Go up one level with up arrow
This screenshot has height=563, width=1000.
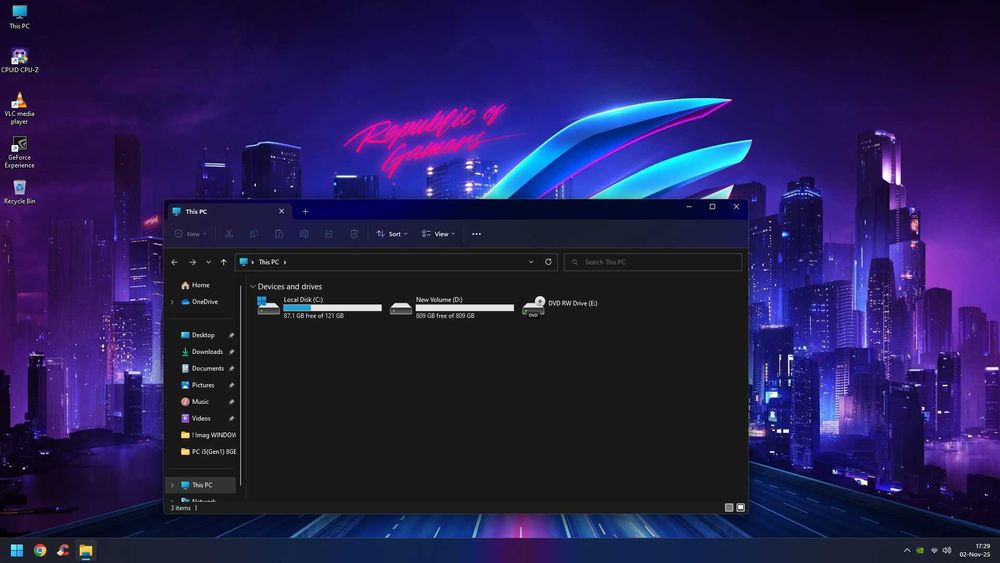click(223, 262)
